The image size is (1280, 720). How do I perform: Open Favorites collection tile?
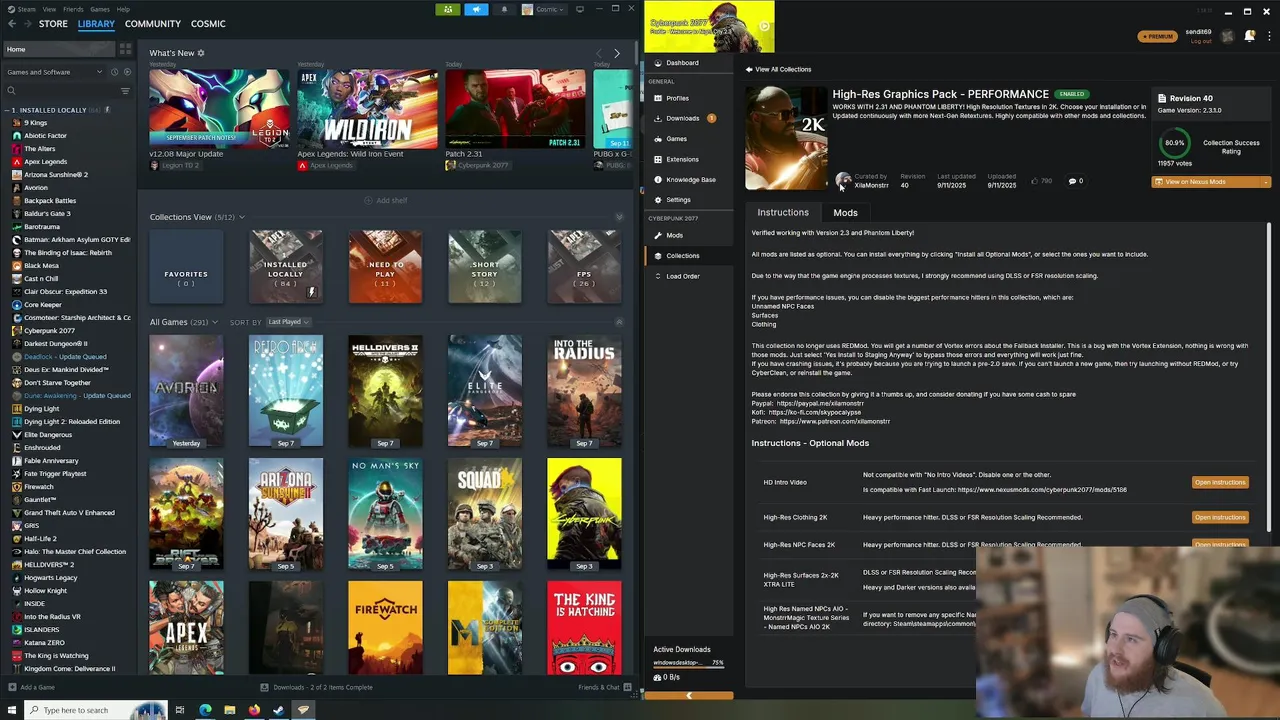186,266
